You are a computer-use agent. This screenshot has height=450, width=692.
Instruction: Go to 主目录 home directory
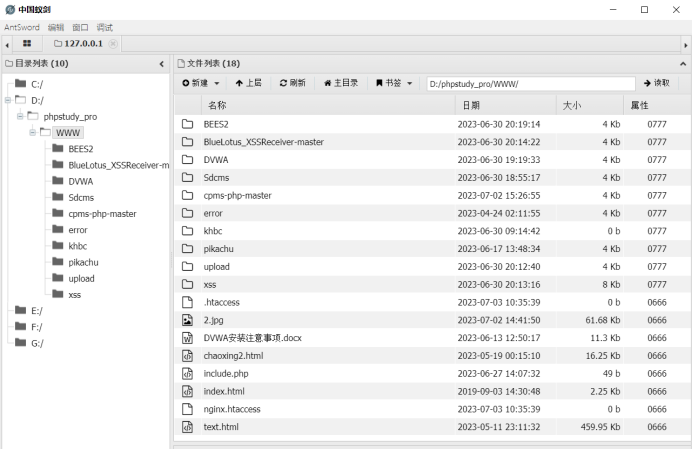click(341, 83)
